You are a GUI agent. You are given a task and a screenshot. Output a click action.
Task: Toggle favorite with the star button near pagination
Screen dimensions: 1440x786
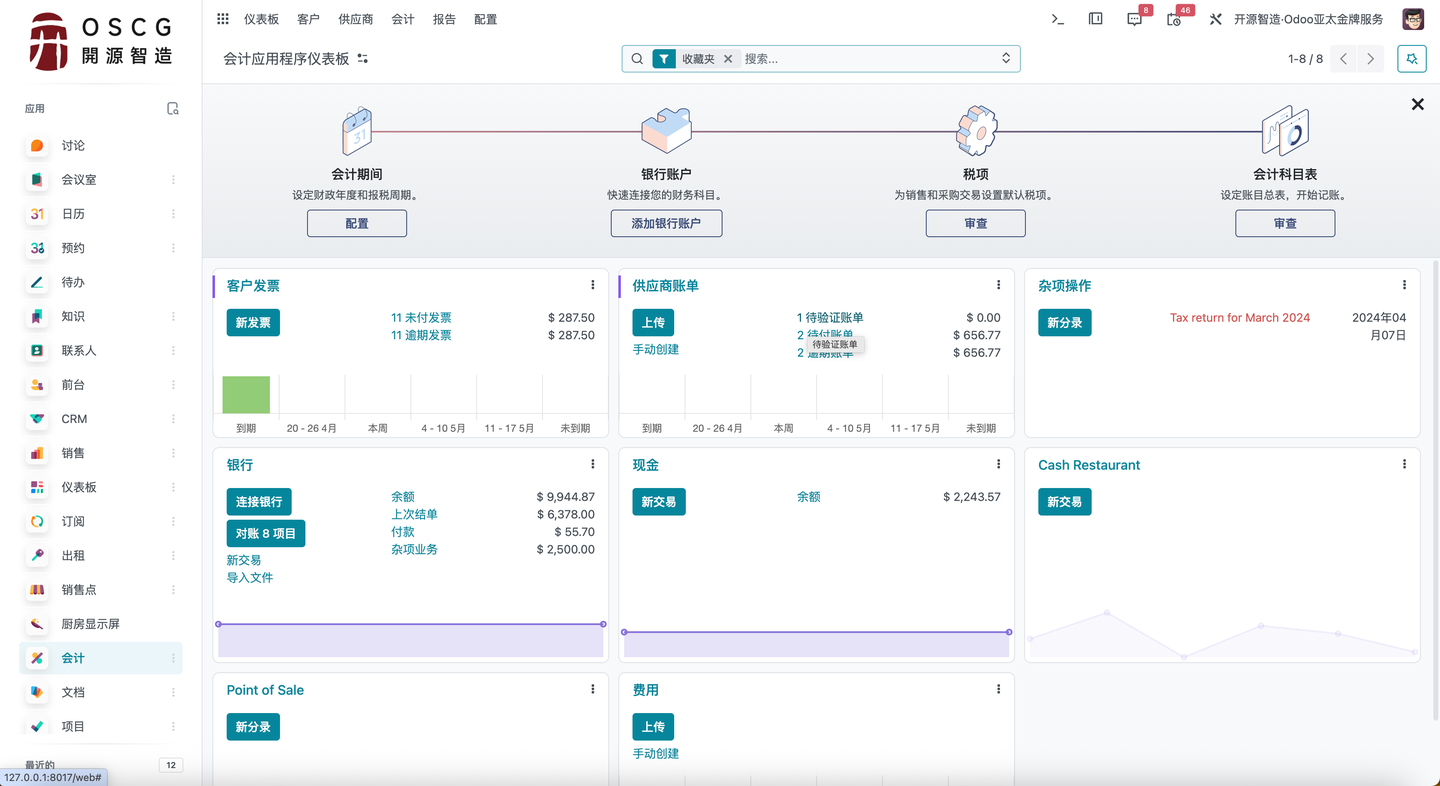[1412, 58]
